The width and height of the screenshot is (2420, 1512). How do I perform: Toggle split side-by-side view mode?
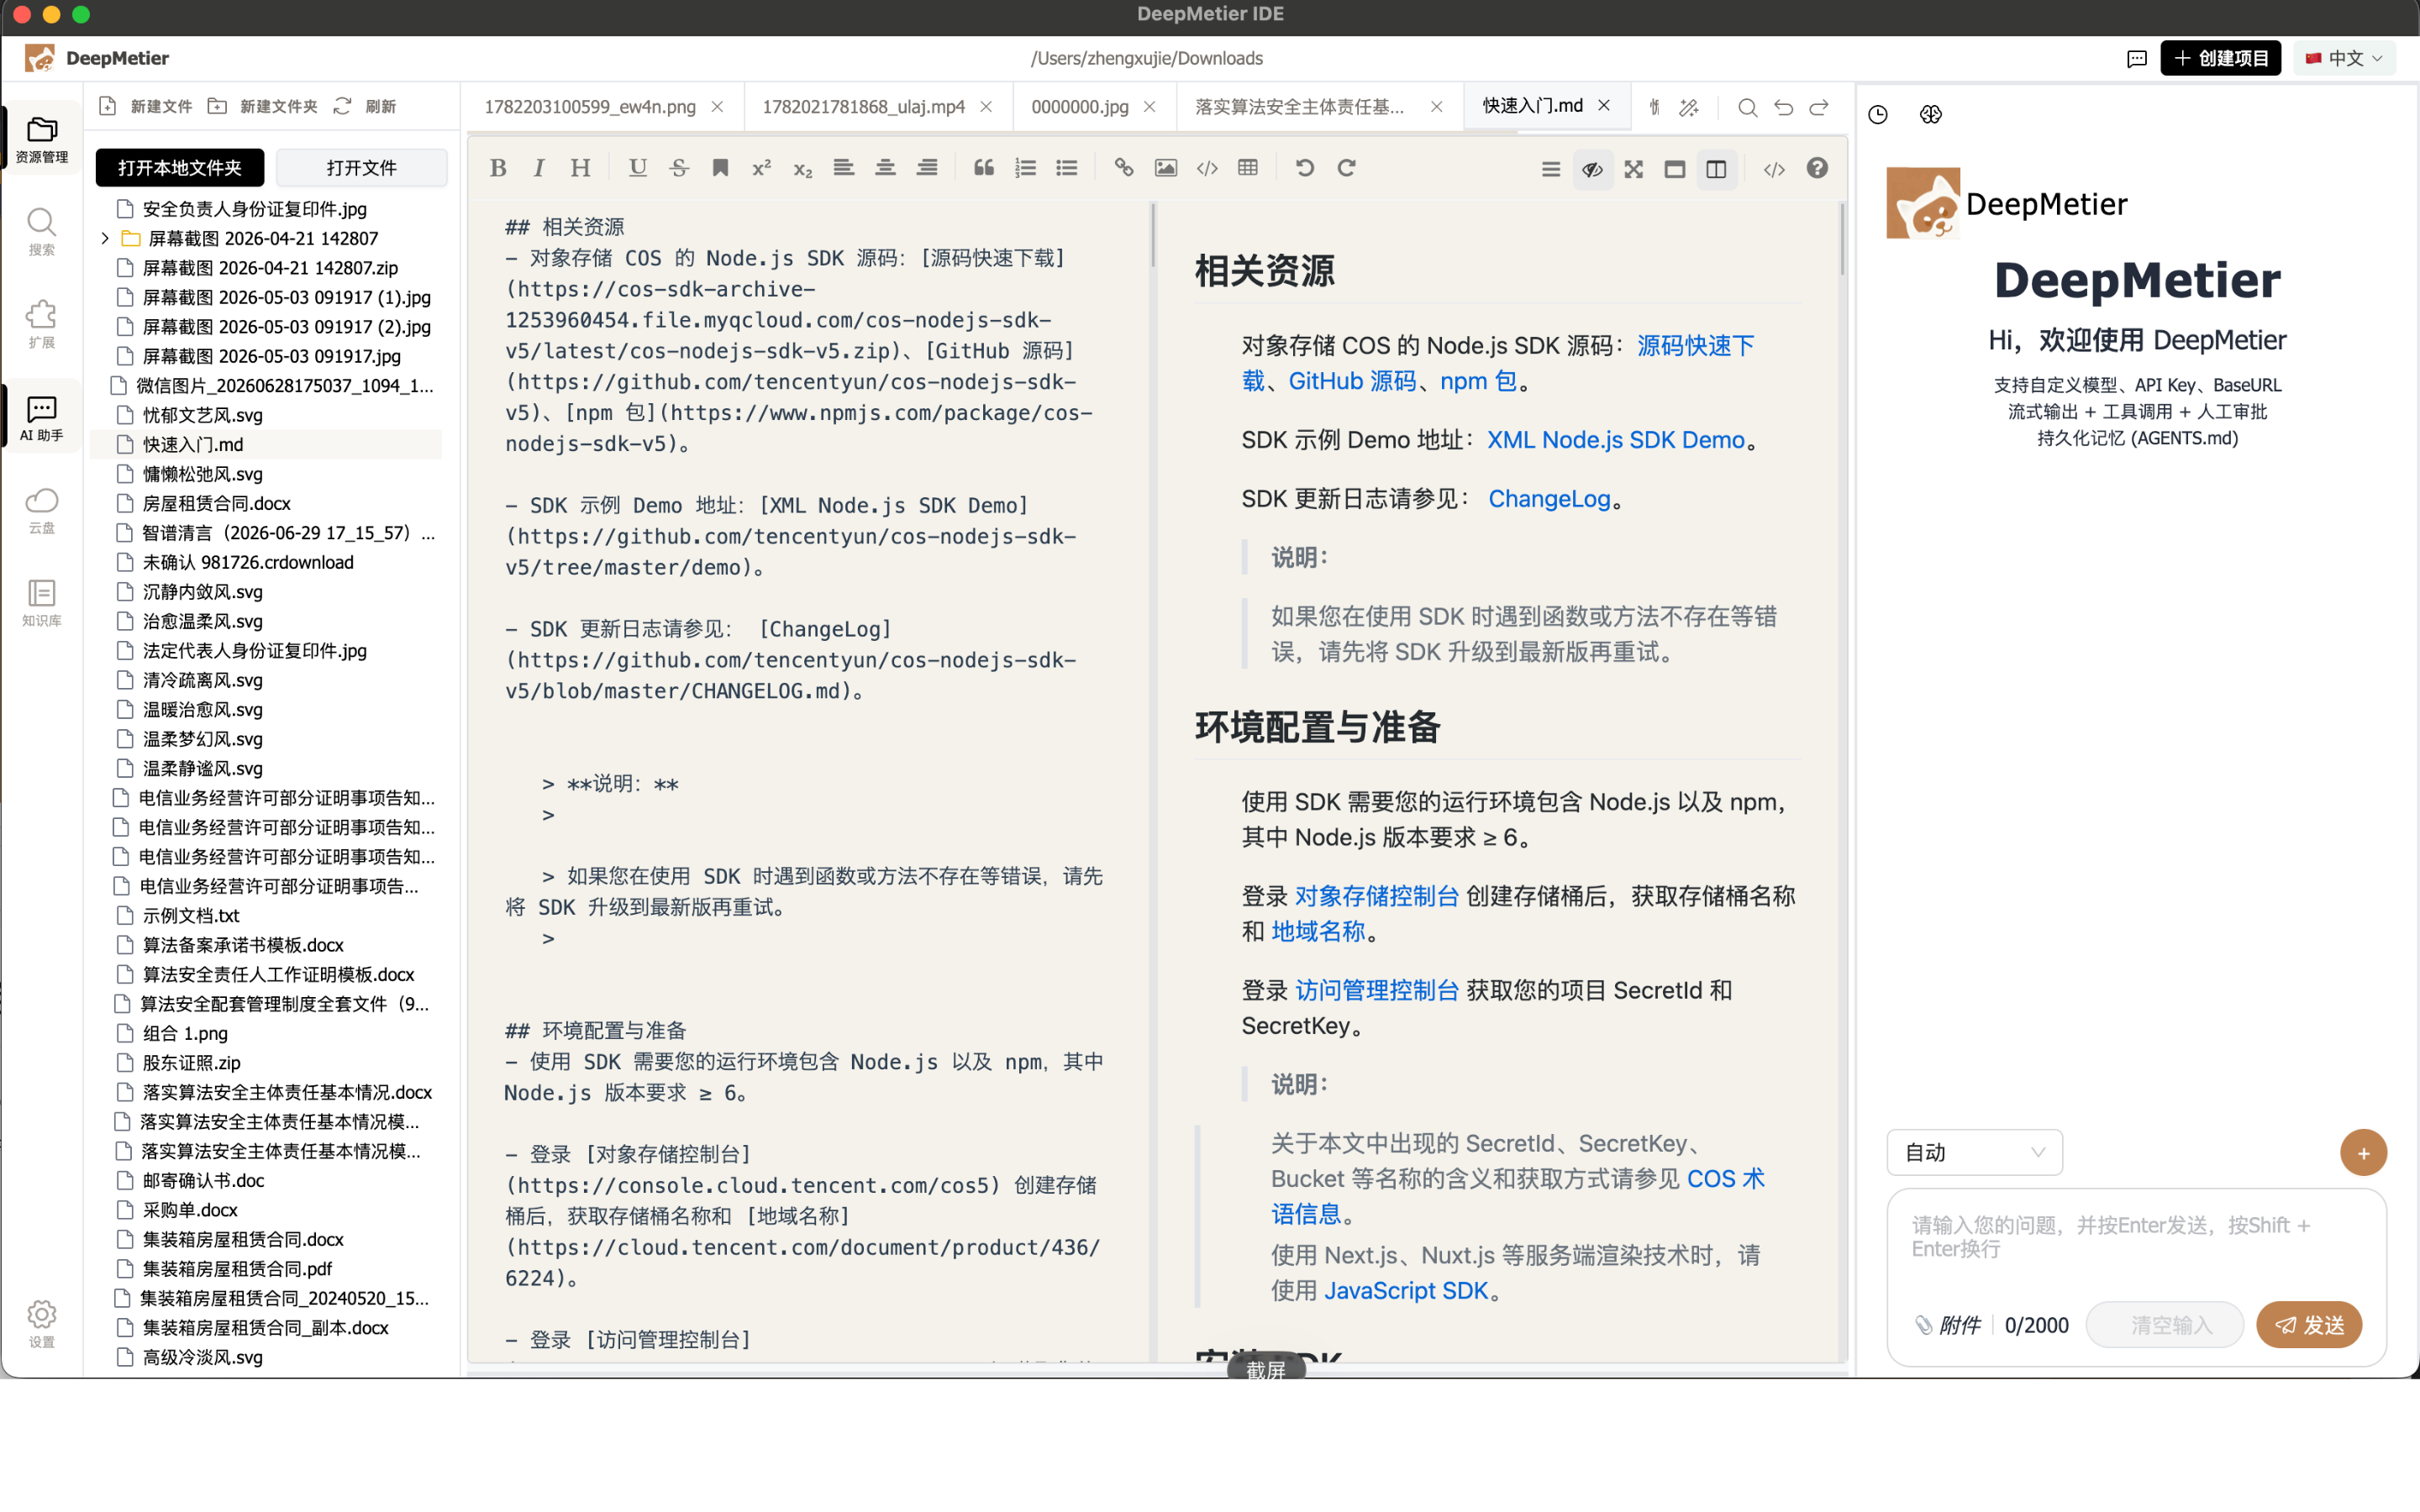1716,169
